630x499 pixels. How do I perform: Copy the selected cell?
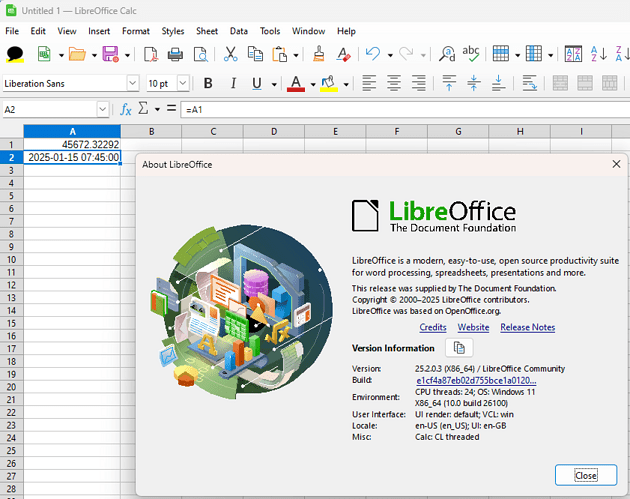coord(255,54)
